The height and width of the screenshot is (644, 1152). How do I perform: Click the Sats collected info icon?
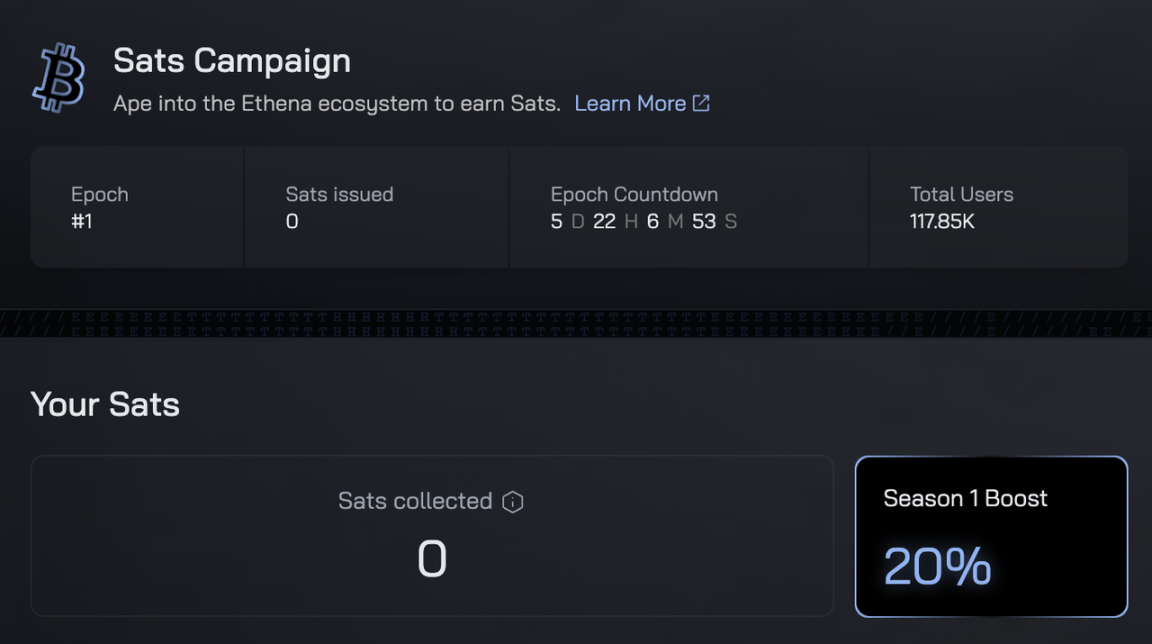pyautogui.click(x=512, y=502)
